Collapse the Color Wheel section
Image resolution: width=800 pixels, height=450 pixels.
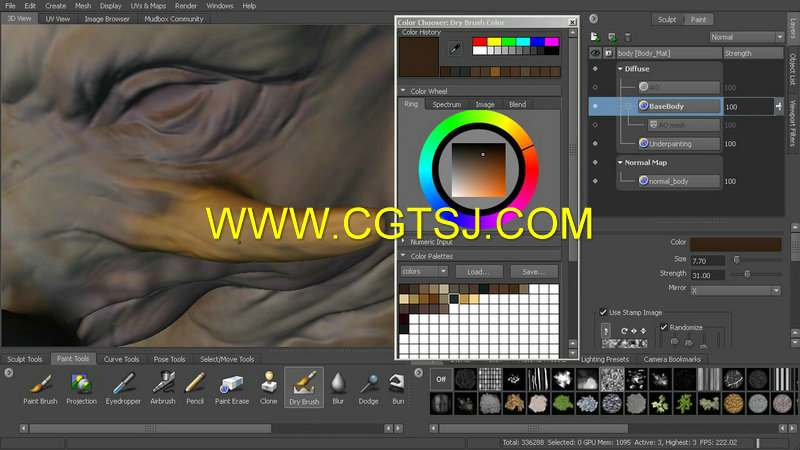[x=403, y=91]
